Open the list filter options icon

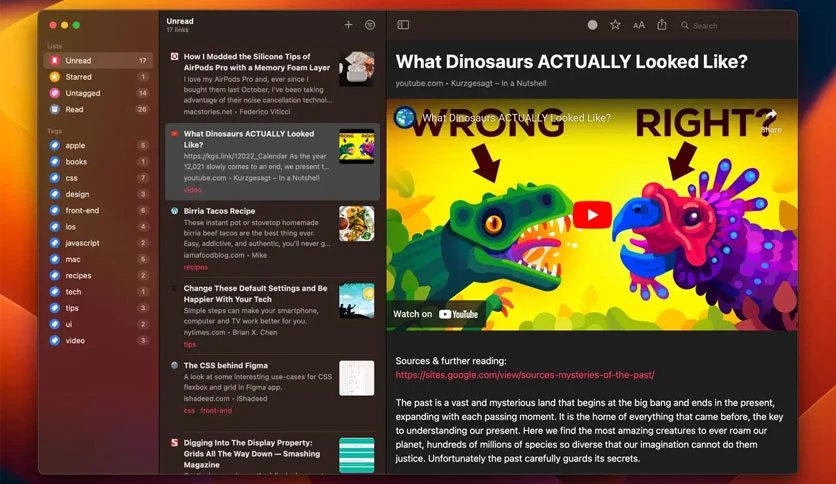[369, 25]
